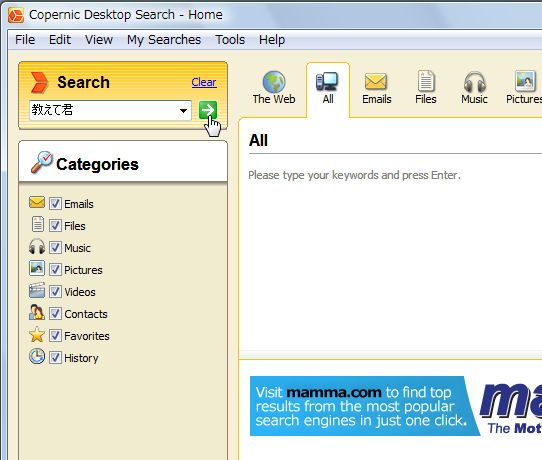Click the mamma.com banner advertisement

396,406
